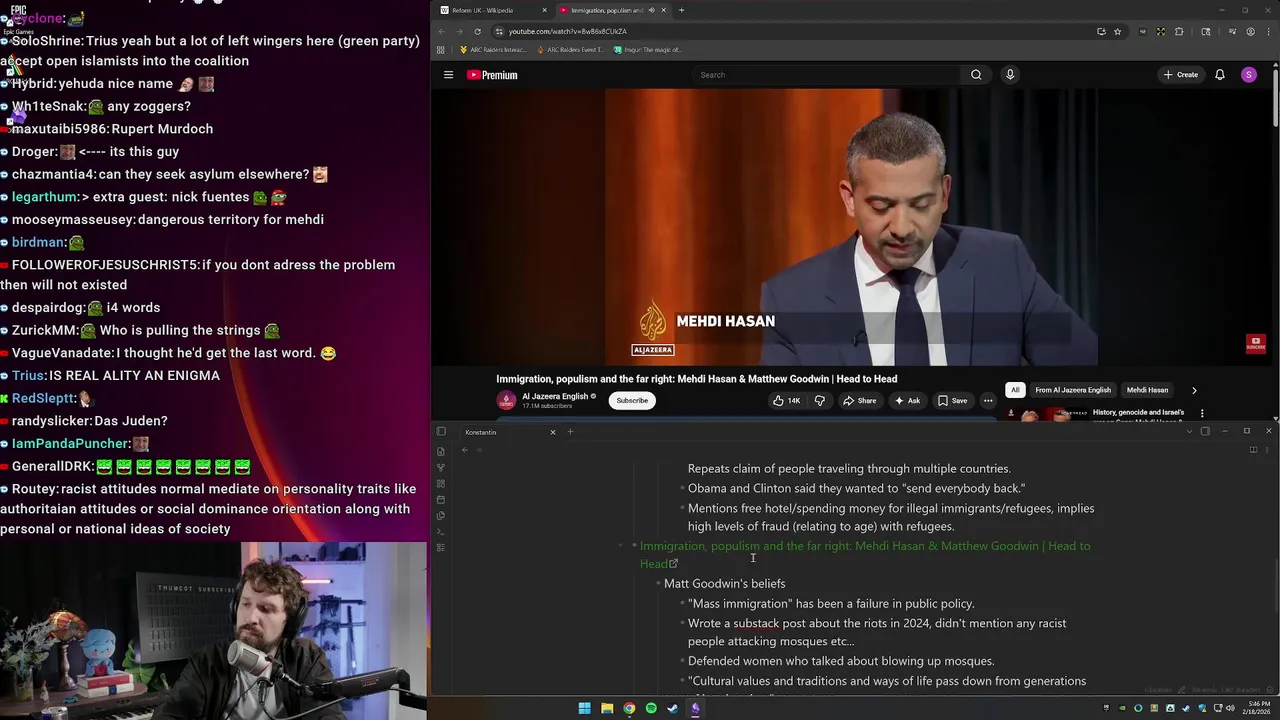Switch Obsidian note to reading view
This screenshot has width=1280, height=720.
click(1253, 450)
